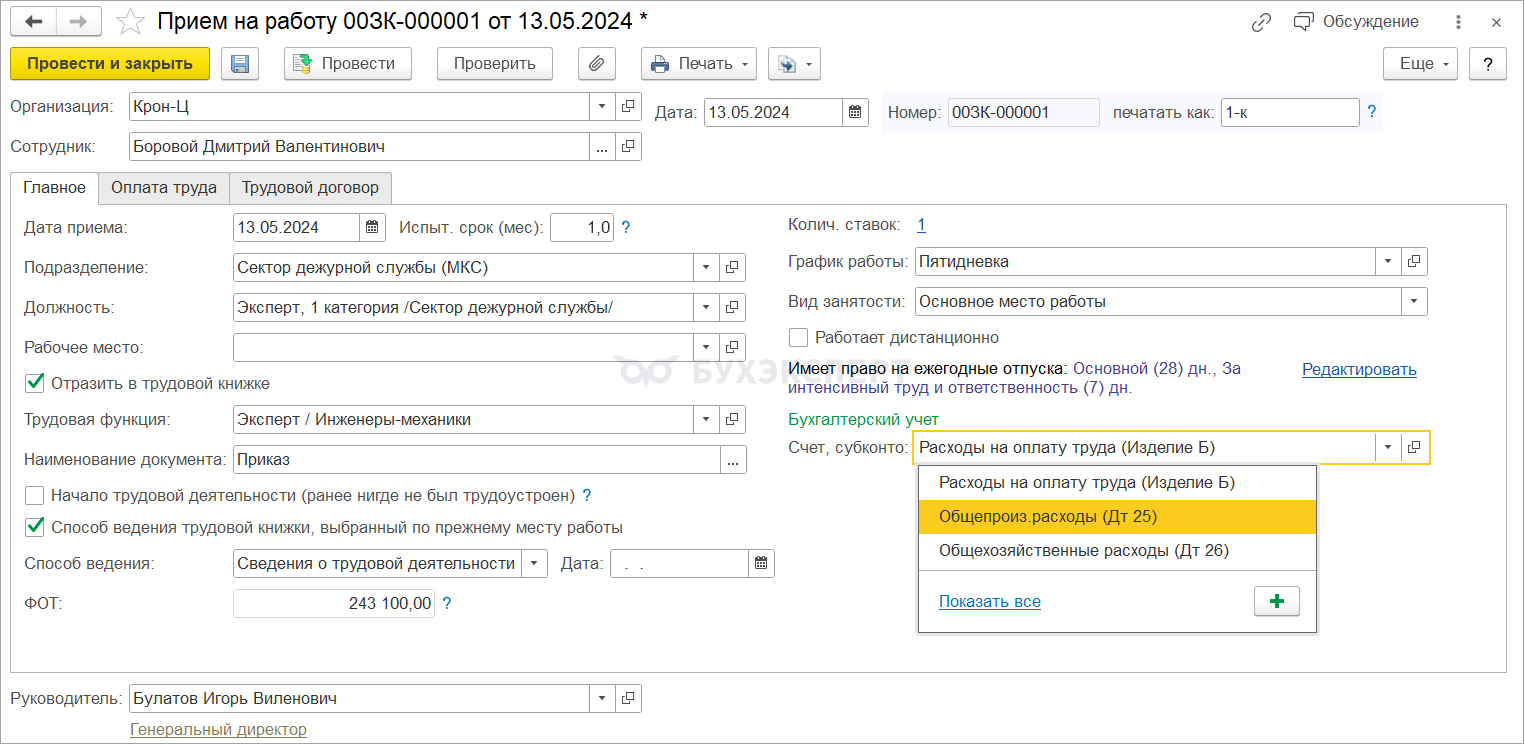Viewport: 1524px width, 744px height.
Task: Select Общехозяйственные расходы (Дт 26) item
Action: coord(1083,550)
